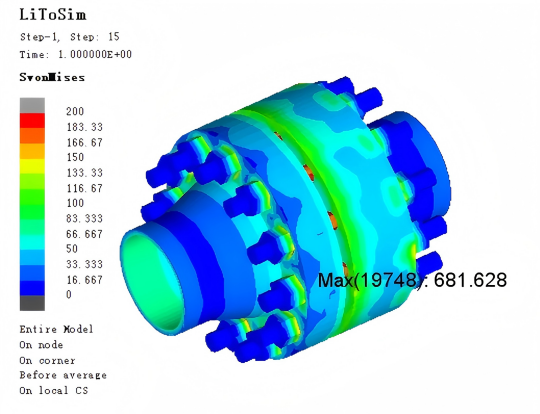
Task: Click the LiToSim title text
Action: [53, 15]
